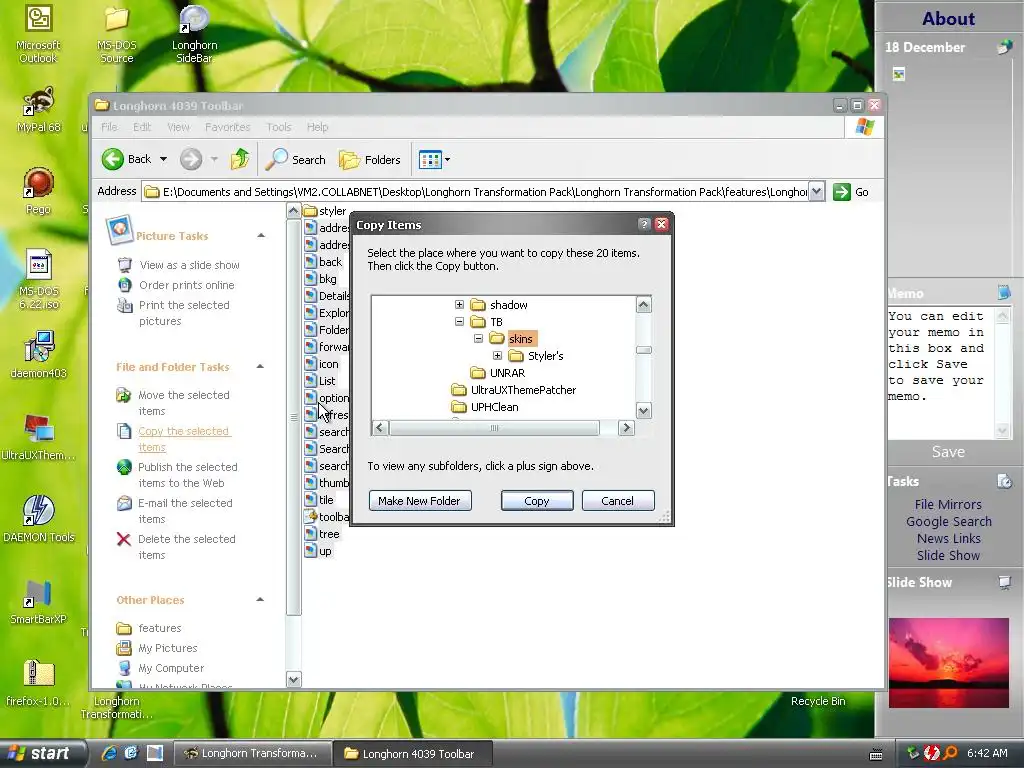Toggle Folders pane in toolbar

(x=370, y=159)
